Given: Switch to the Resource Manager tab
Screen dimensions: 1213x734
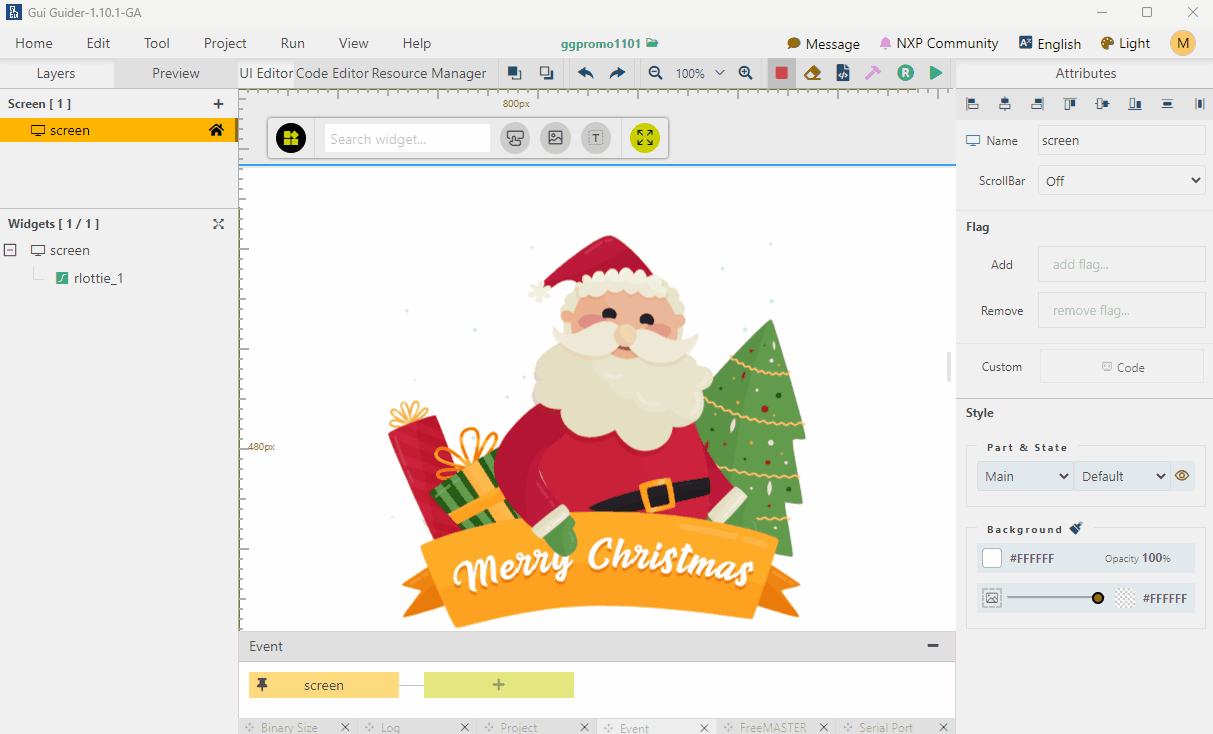Looking at the screenshot, I should [x=429, y=73].
